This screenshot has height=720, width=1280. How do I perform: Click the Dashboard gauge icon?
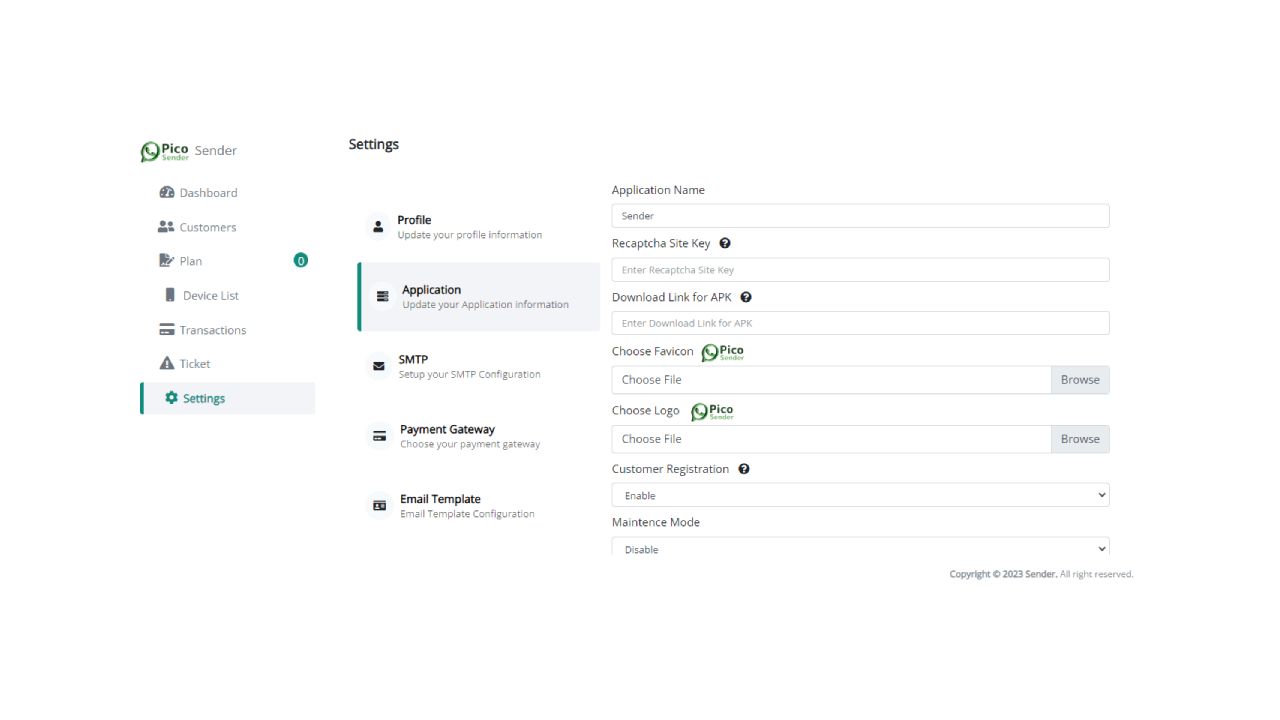167,193
